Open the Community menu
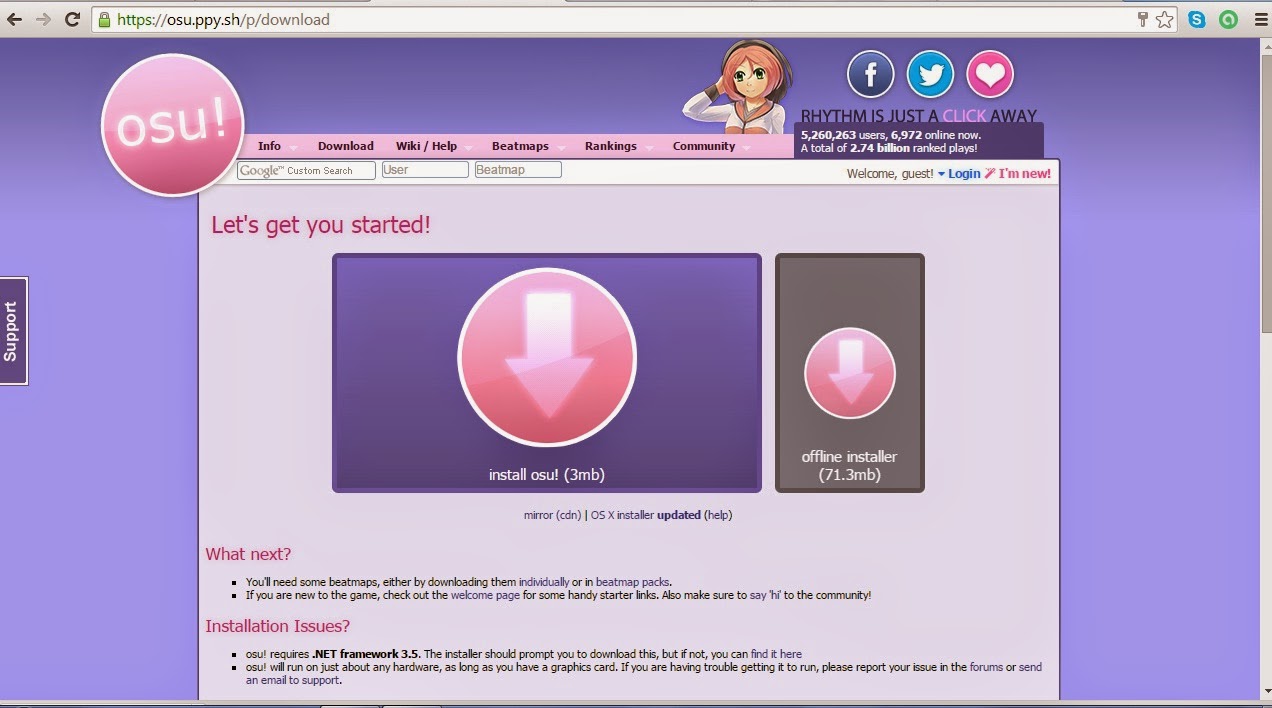 point(704,146)
